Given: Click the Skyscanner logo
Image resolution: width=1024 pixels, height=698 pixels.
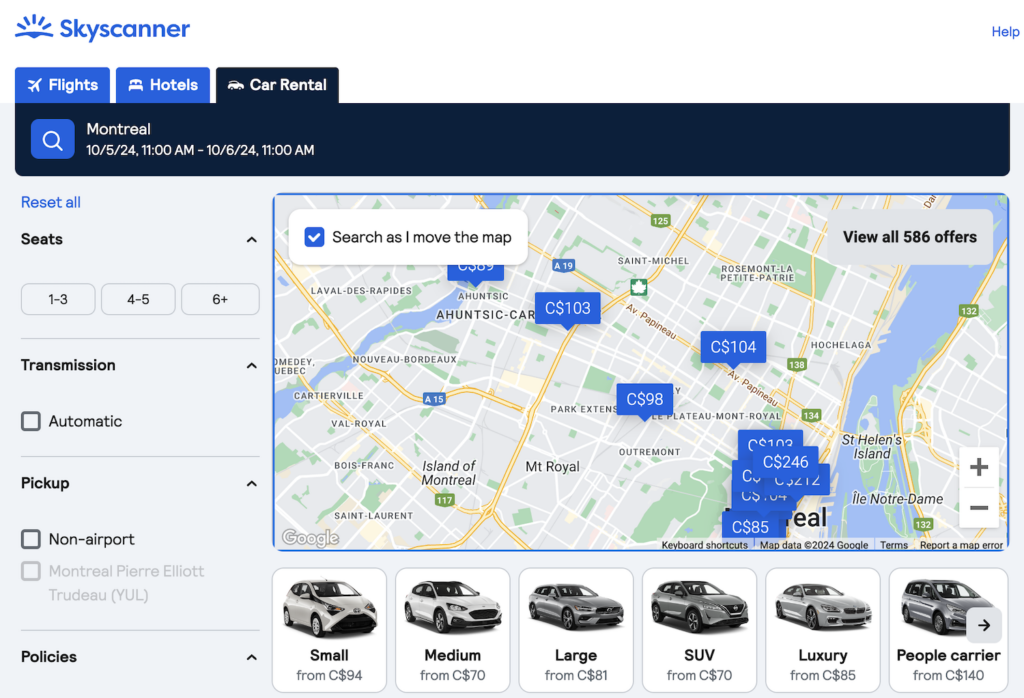Looking at the screenshot, I should pyautogui.click(x=102, y=28).
